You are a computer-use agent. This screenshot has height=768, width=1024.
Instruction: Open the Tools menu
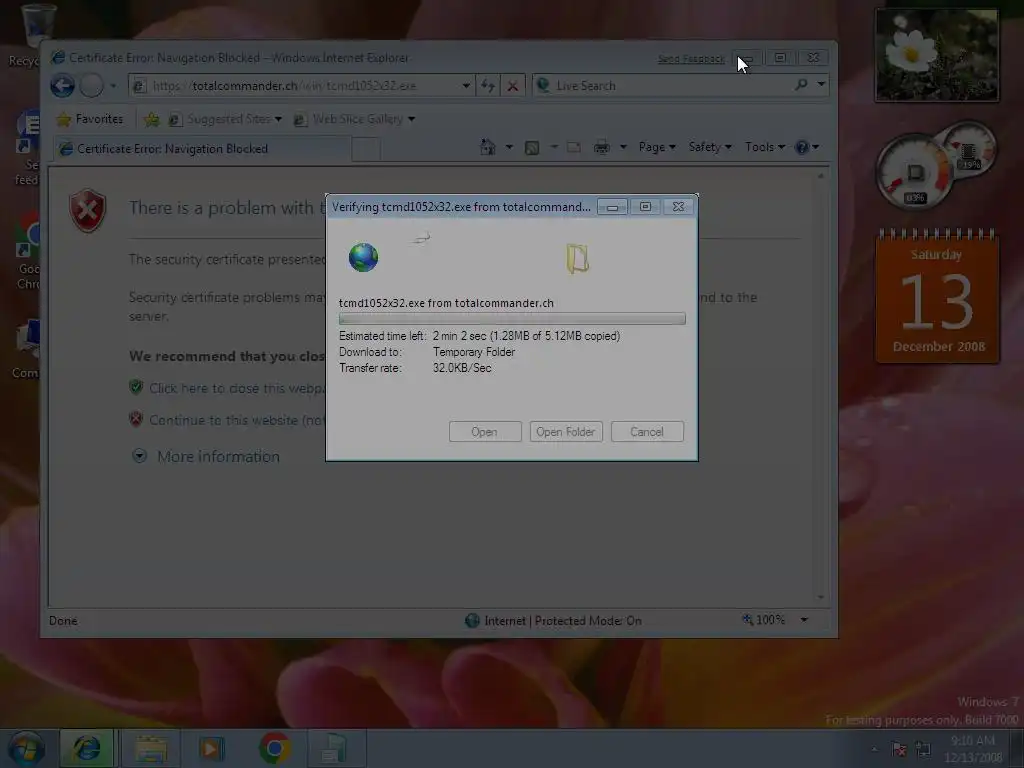pos(765,147)
